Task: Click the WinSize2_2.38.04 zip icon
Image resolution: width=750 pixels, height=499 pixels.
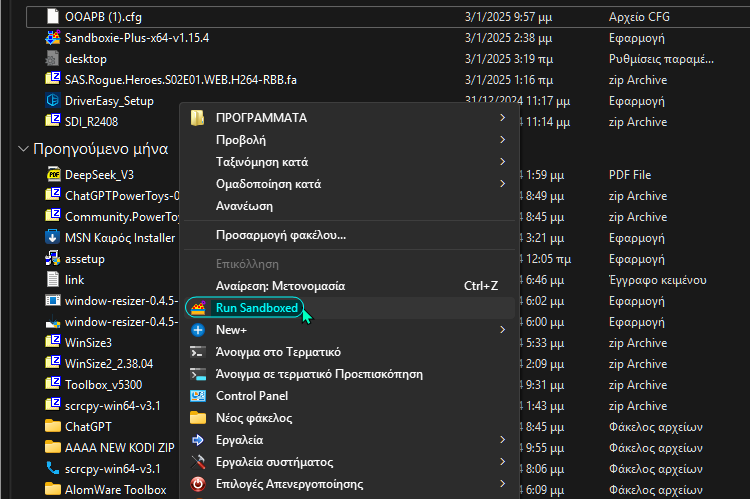Action: [53, 363]
